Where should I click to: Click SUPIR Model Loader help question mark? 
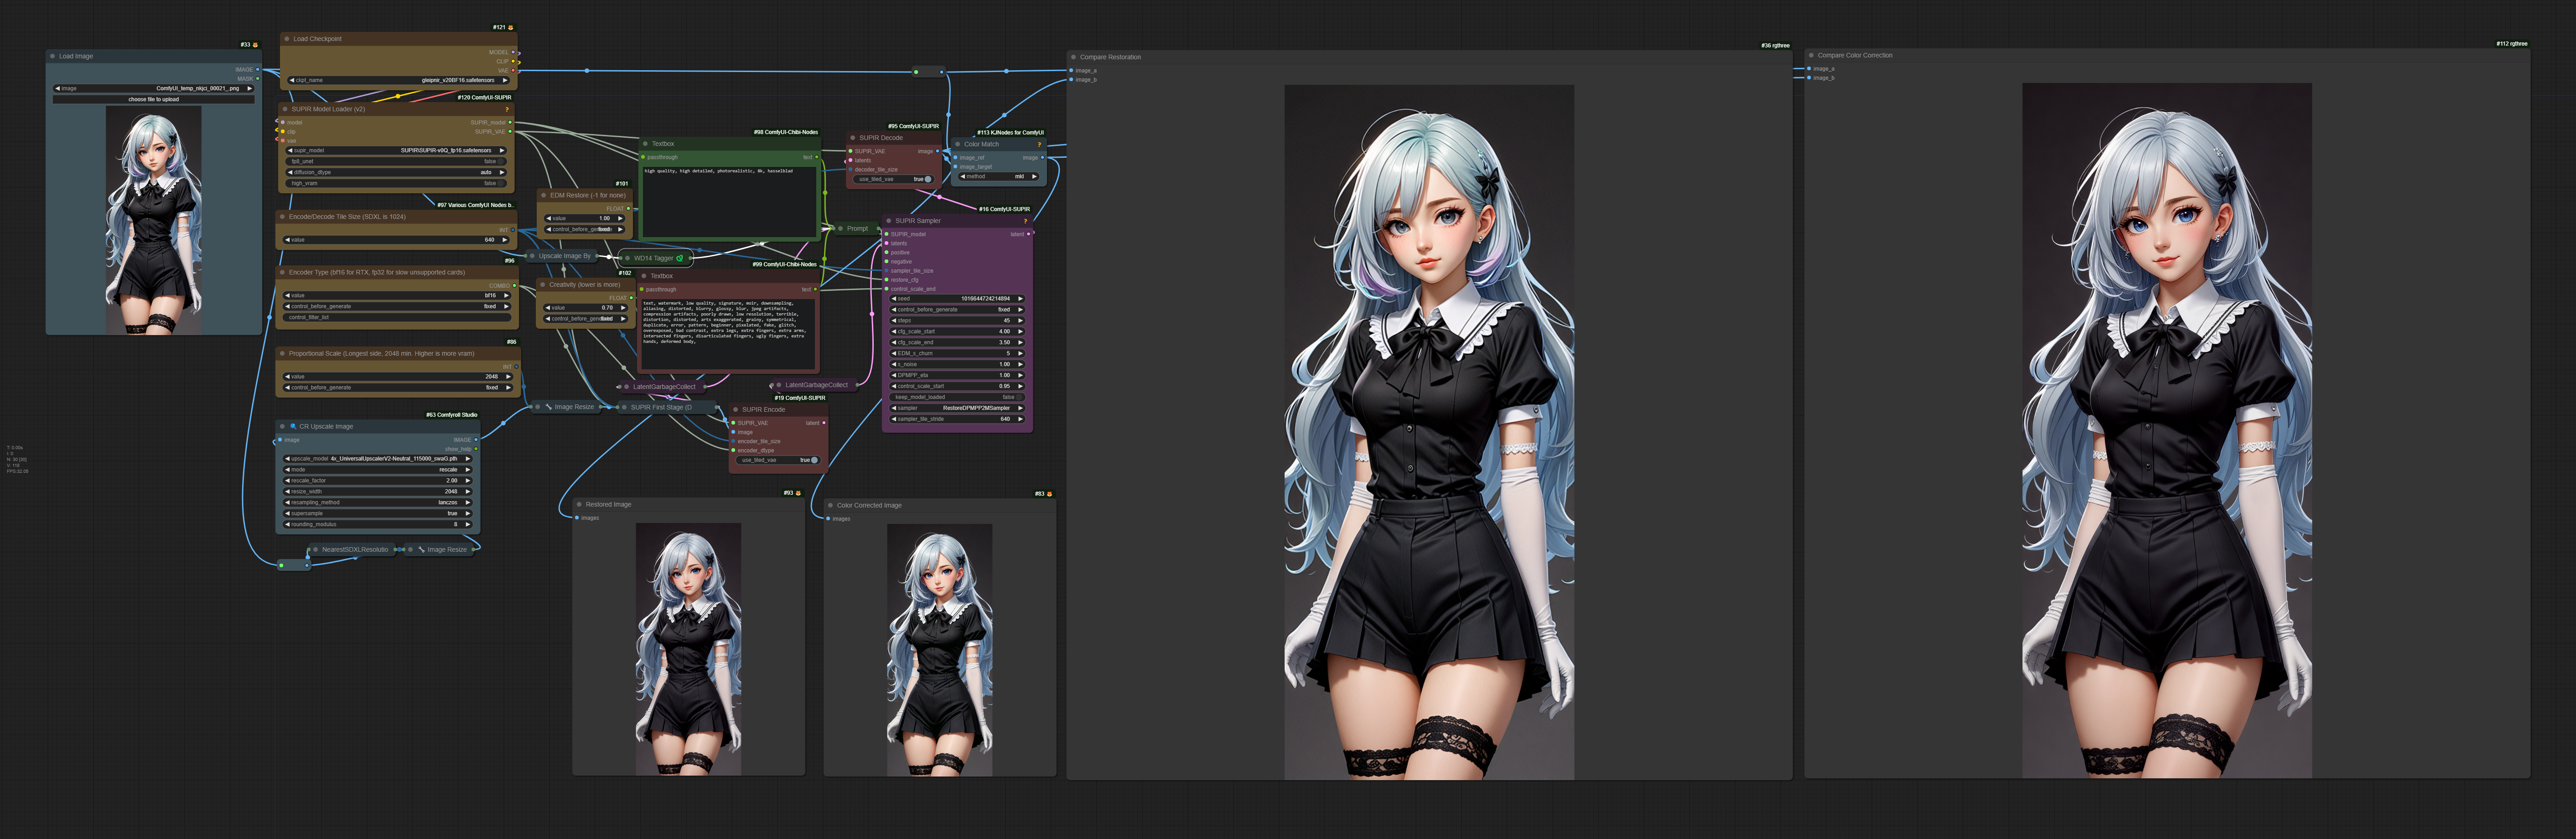507,109
